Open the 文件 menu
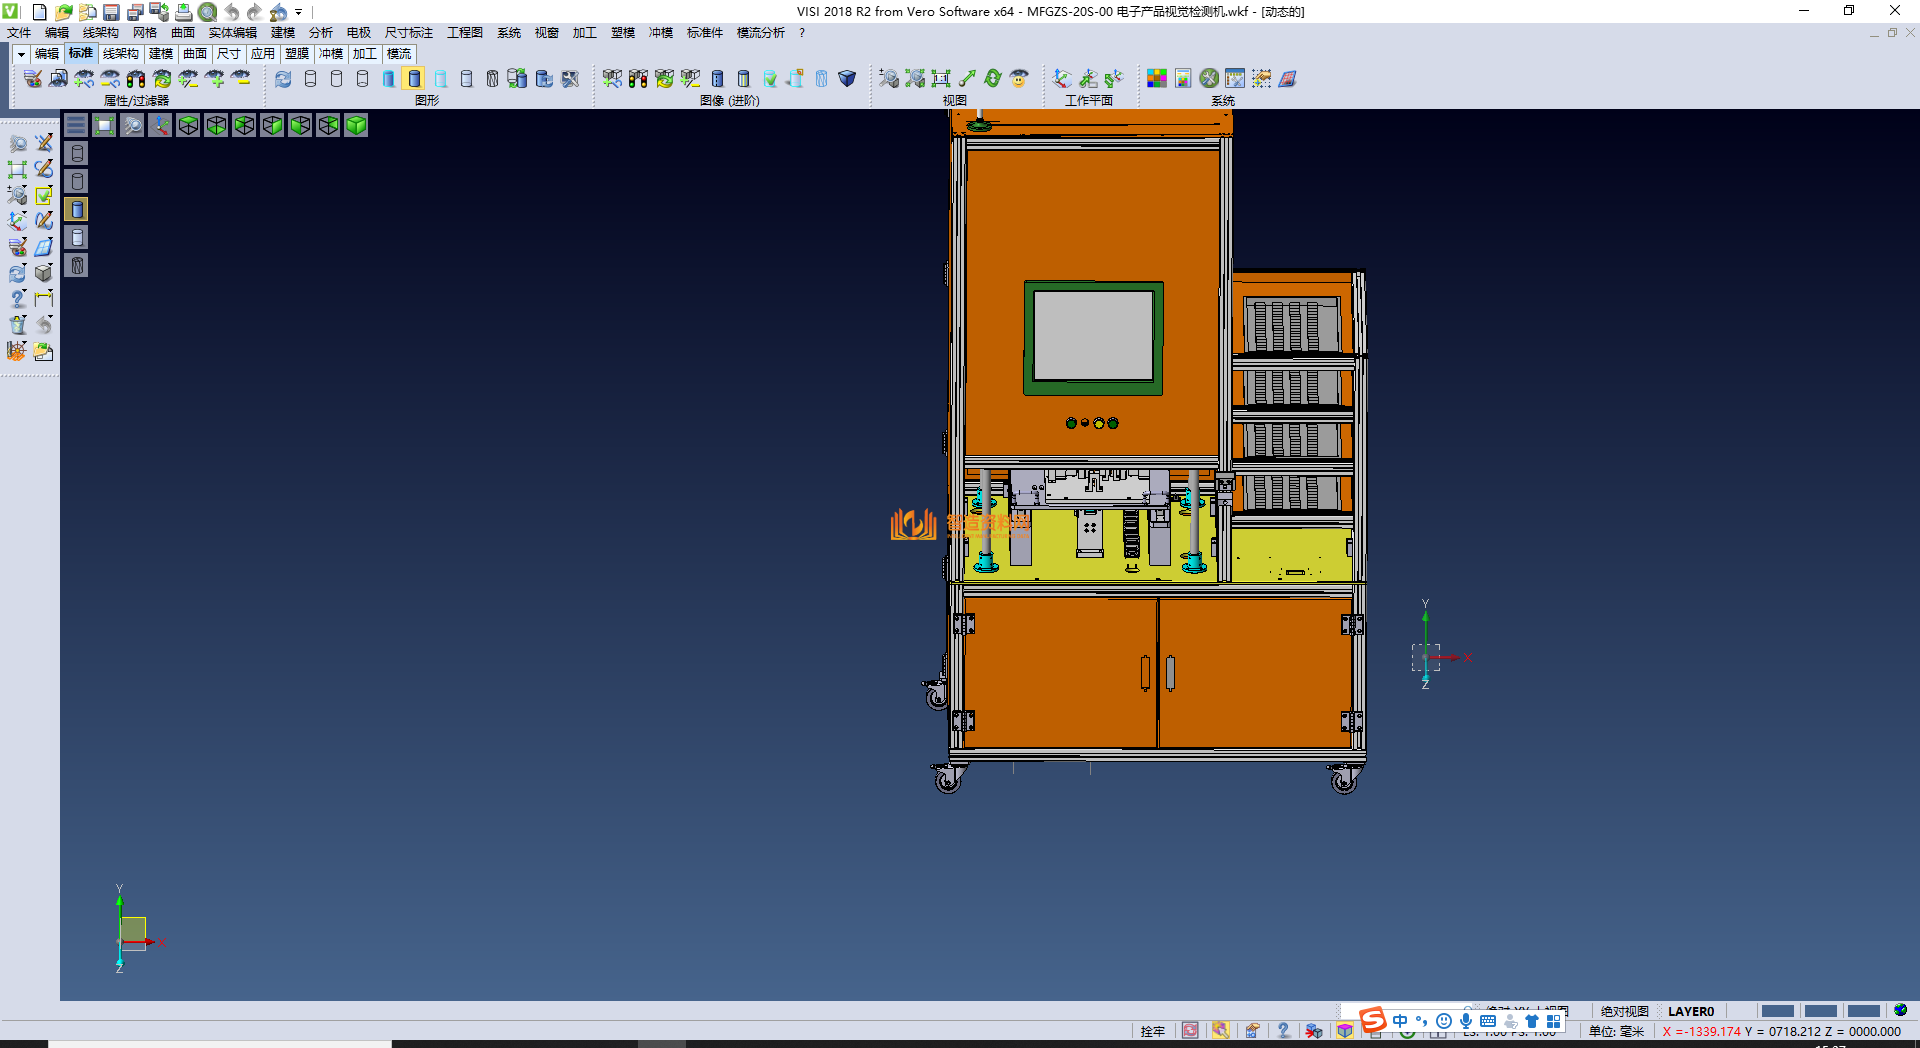Screen dimensions: 1920x1048 (19, 33)
